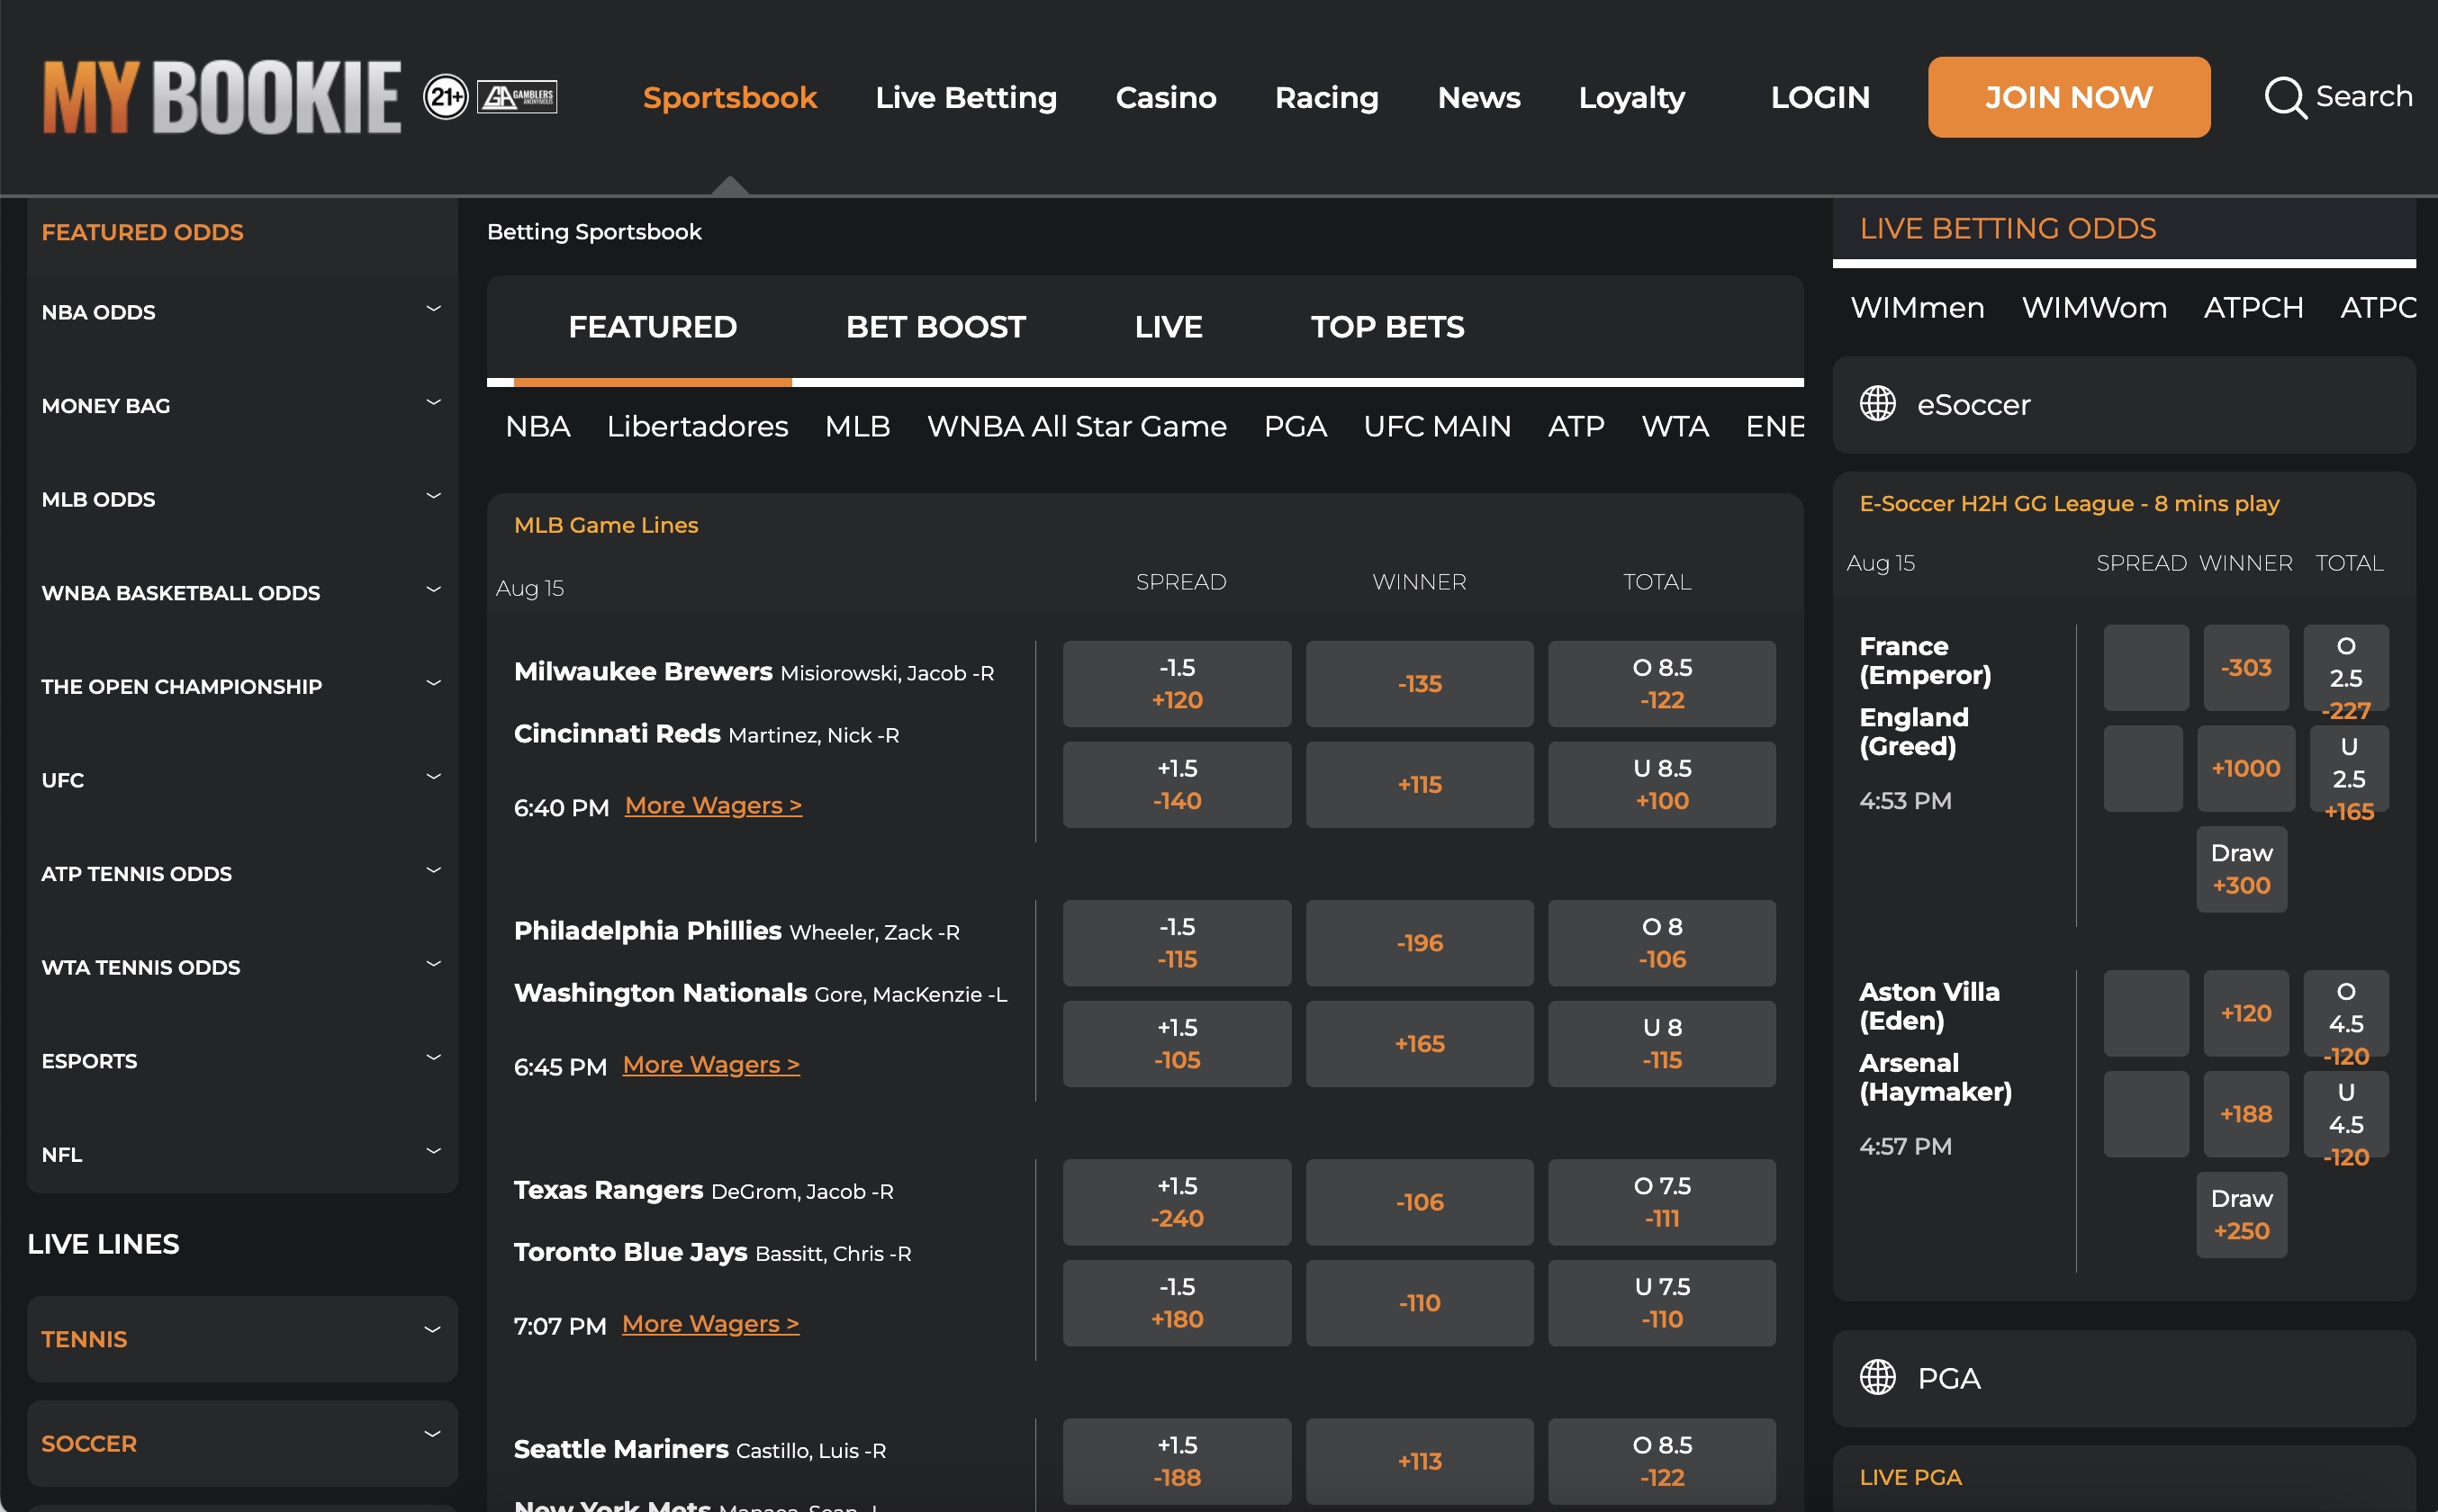Select the WIMWom live tab
Image resolution: width=2438 pixels, height=1512 pixels.
[2094, 307]
